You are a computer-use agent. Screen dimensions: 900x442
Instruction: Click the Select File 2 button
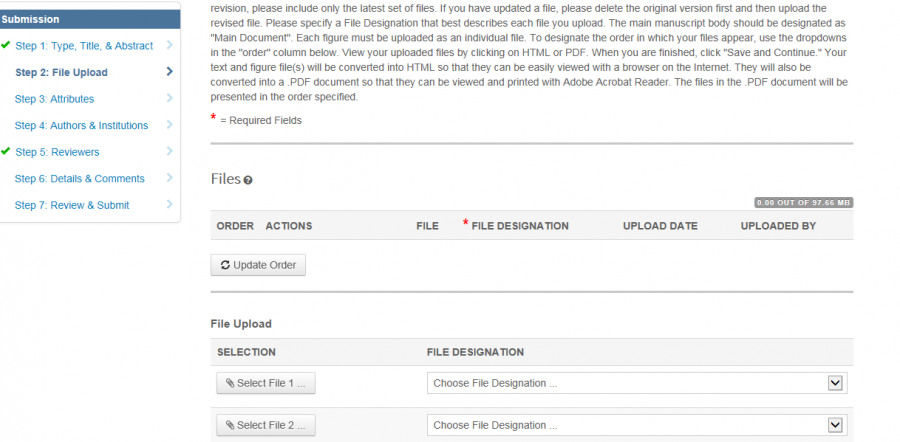pyautogui.click(x=266, y=425)
